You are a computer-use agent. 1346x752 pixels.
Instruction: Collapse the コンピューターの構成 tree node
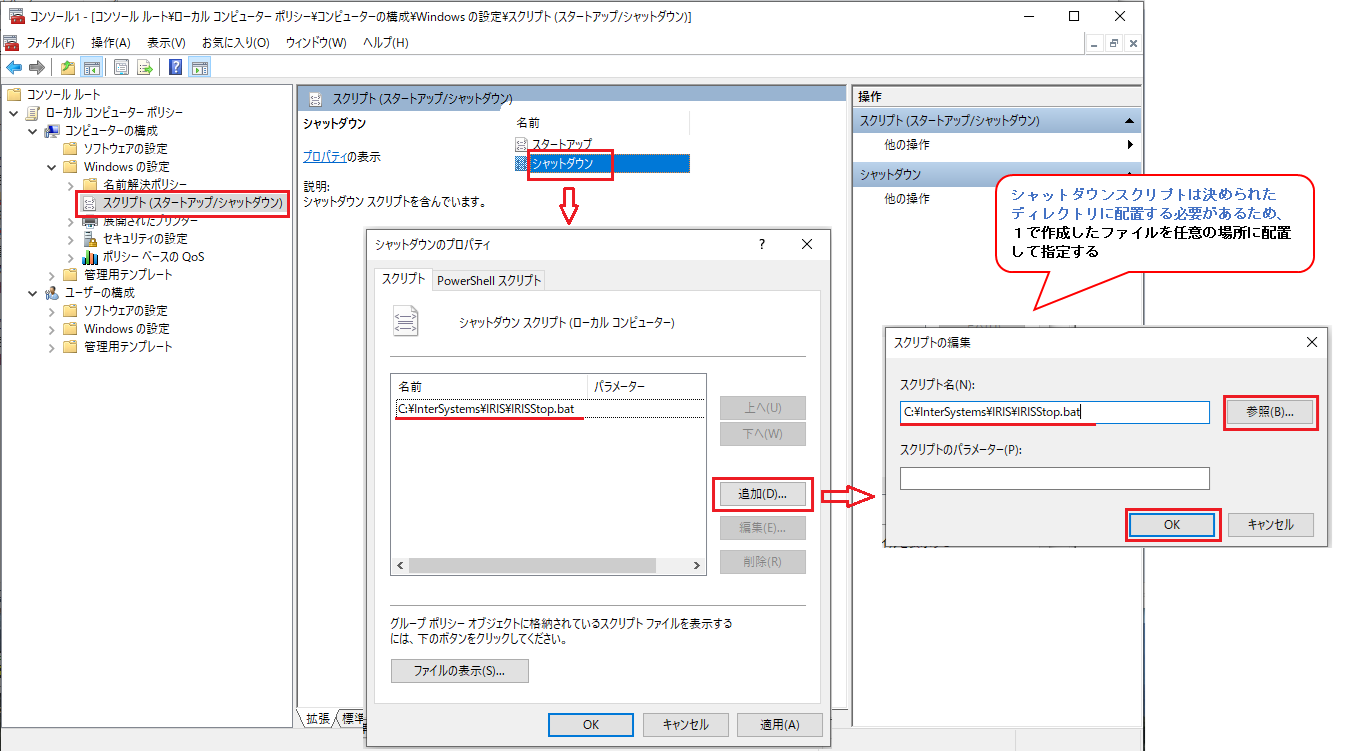(x=33, y=131)
